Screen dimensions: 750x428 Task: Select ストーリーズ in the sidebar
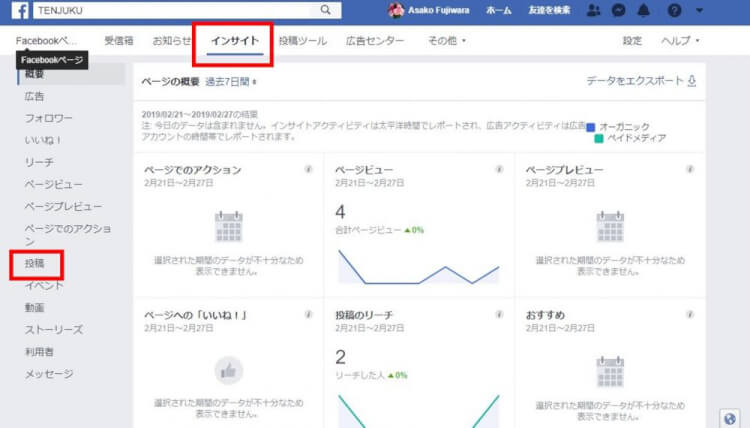54,329
